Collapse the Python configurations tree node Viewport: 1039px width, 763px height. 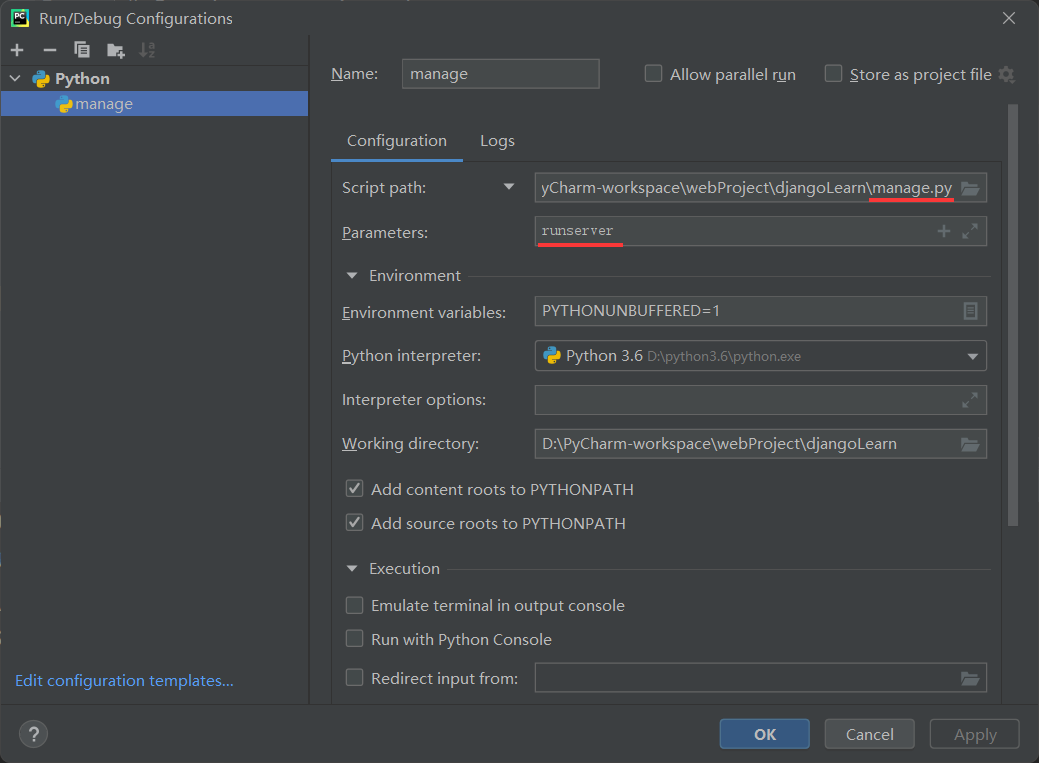pos(15,78)
